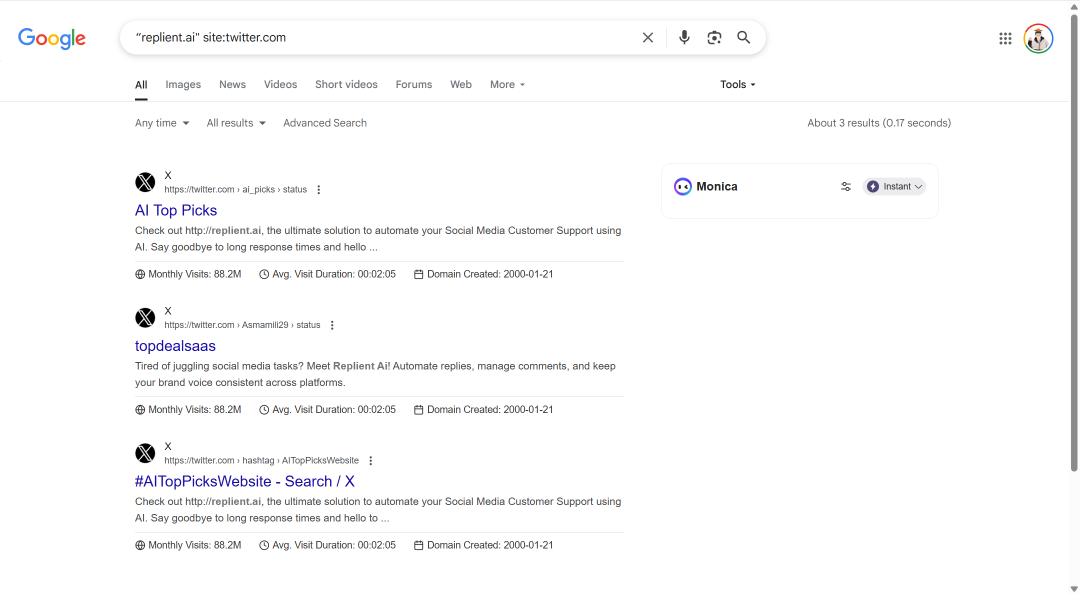This screenshot has width=1080, height=594.
Task: Click calendar icon in #AITopPicksWebsite result stats
Action: coord(418,545)
